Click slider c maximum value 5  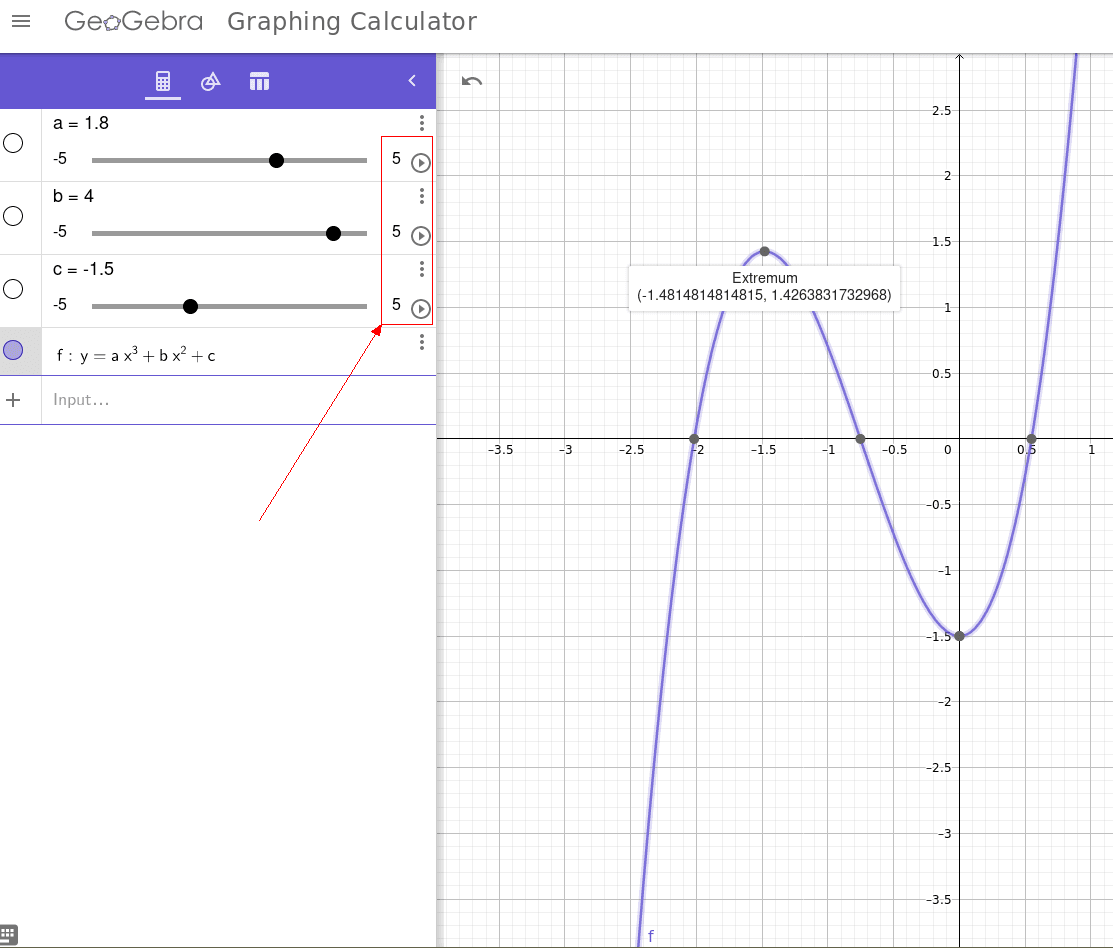click(396, 304)
